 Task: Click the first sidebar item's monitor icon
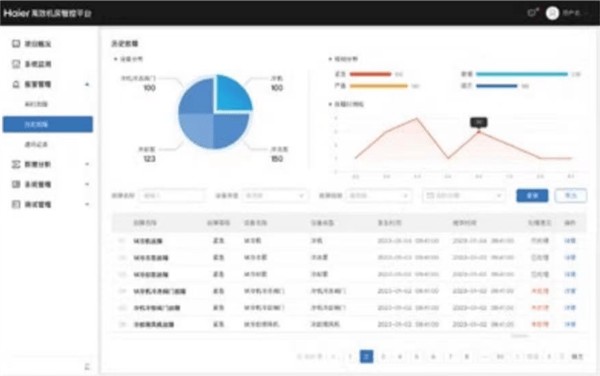[x=16, y=44]
